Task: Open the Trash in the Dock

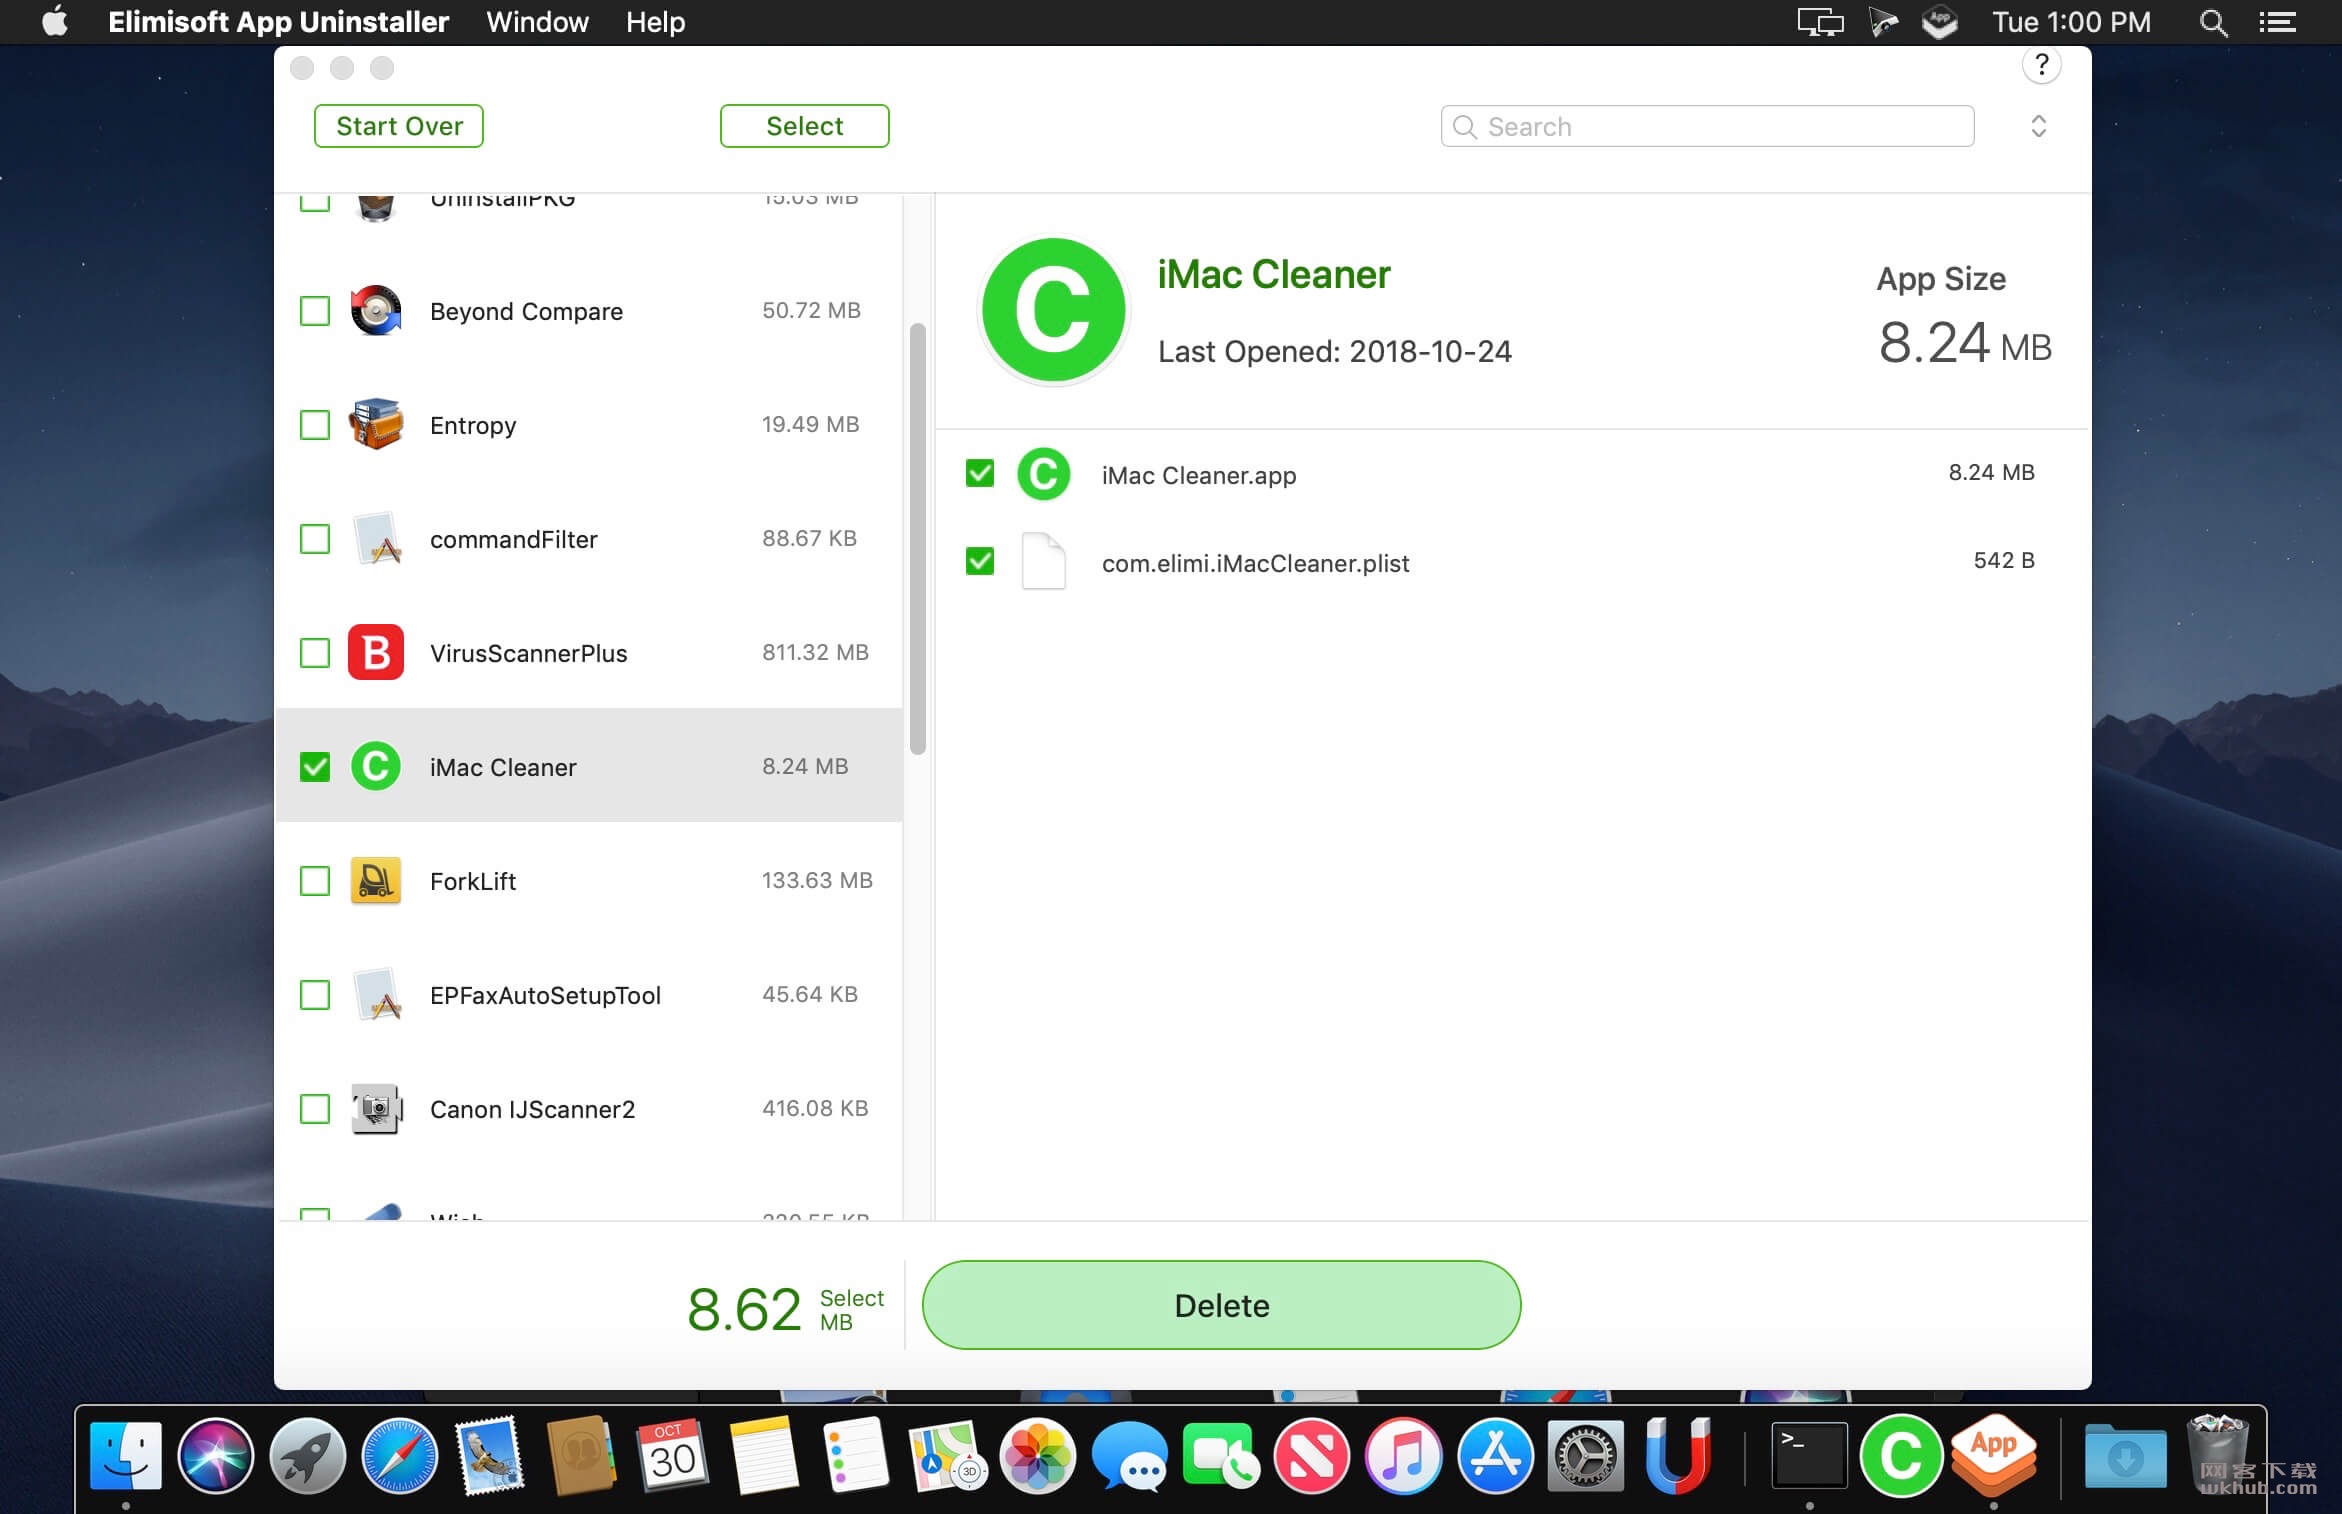Action: tap(2217, 1455)
